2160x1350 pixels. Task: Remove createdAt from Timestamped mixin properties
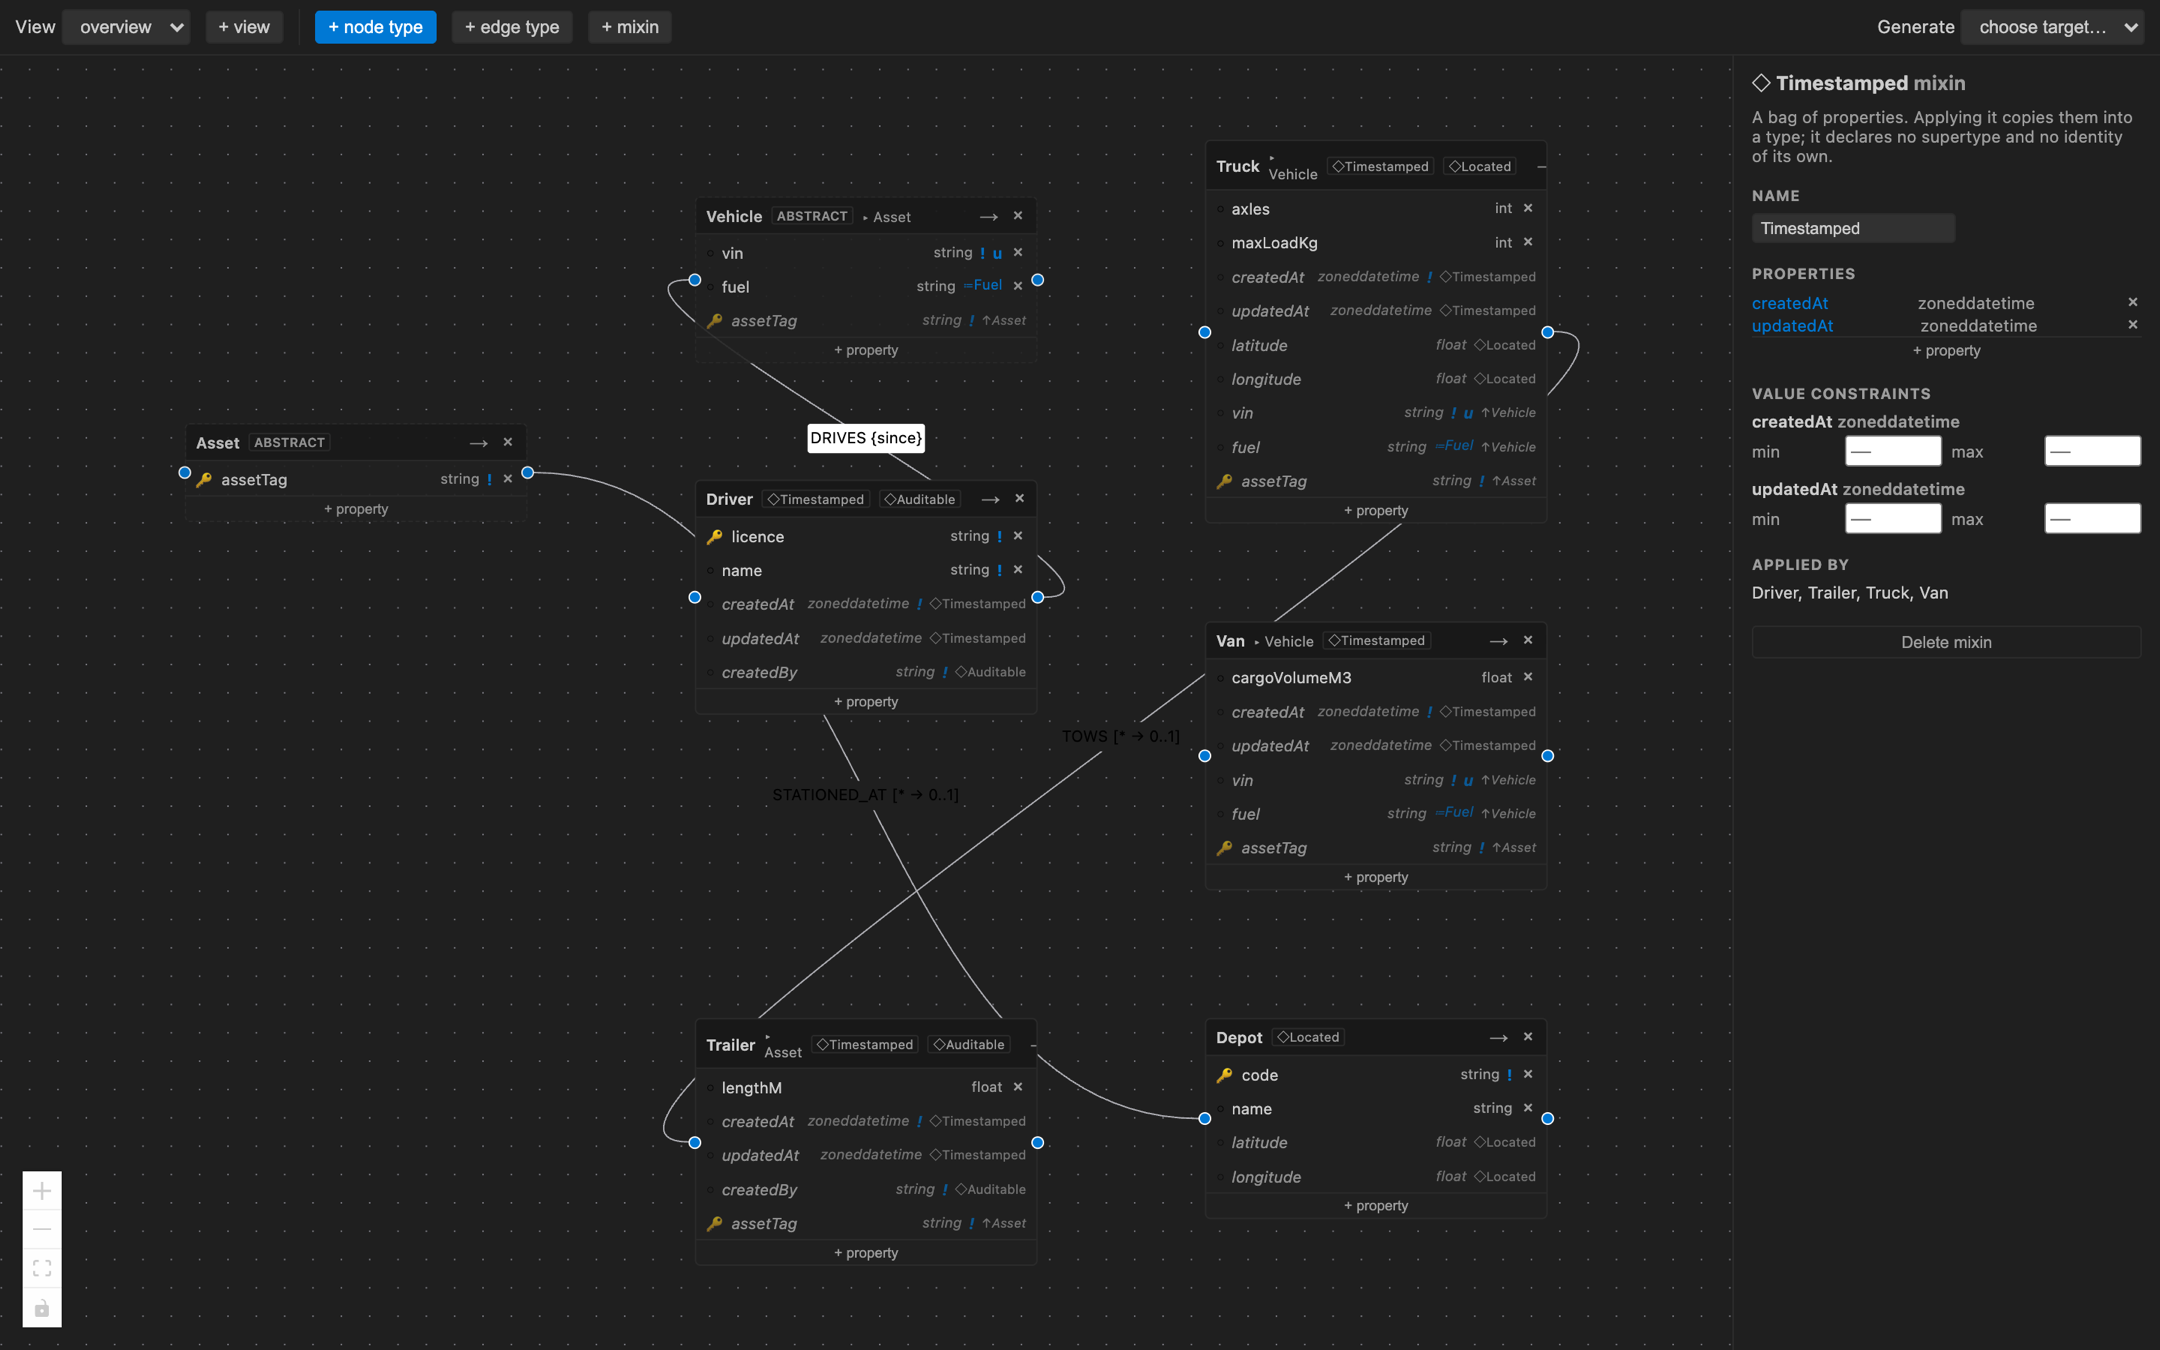point(2133,302)
